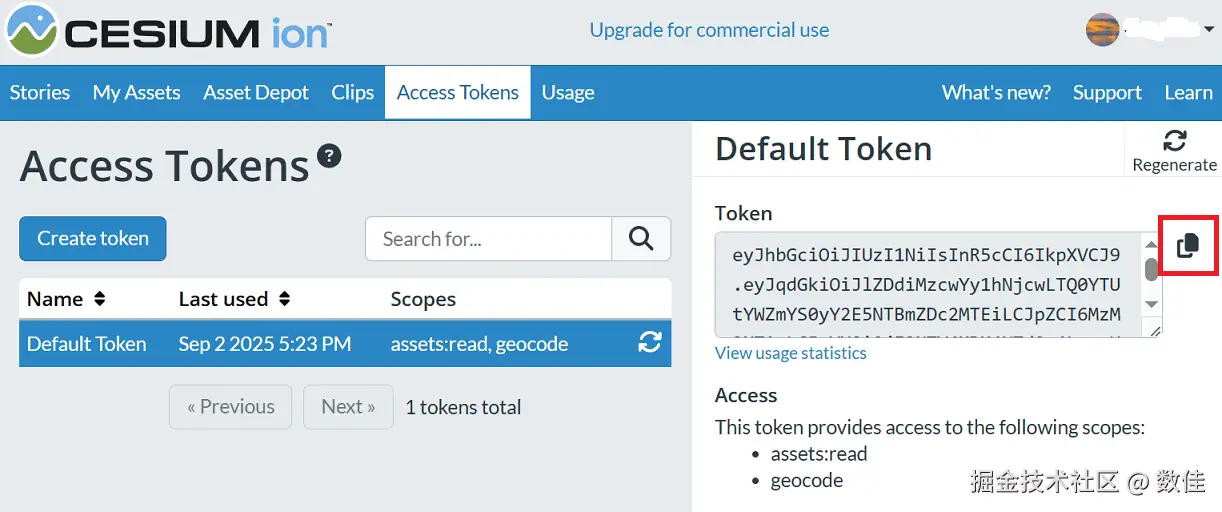Viewport: 1222px width, 512px height.
Task: Sort tokens by Last used column
Action: [x=234, y=299]
